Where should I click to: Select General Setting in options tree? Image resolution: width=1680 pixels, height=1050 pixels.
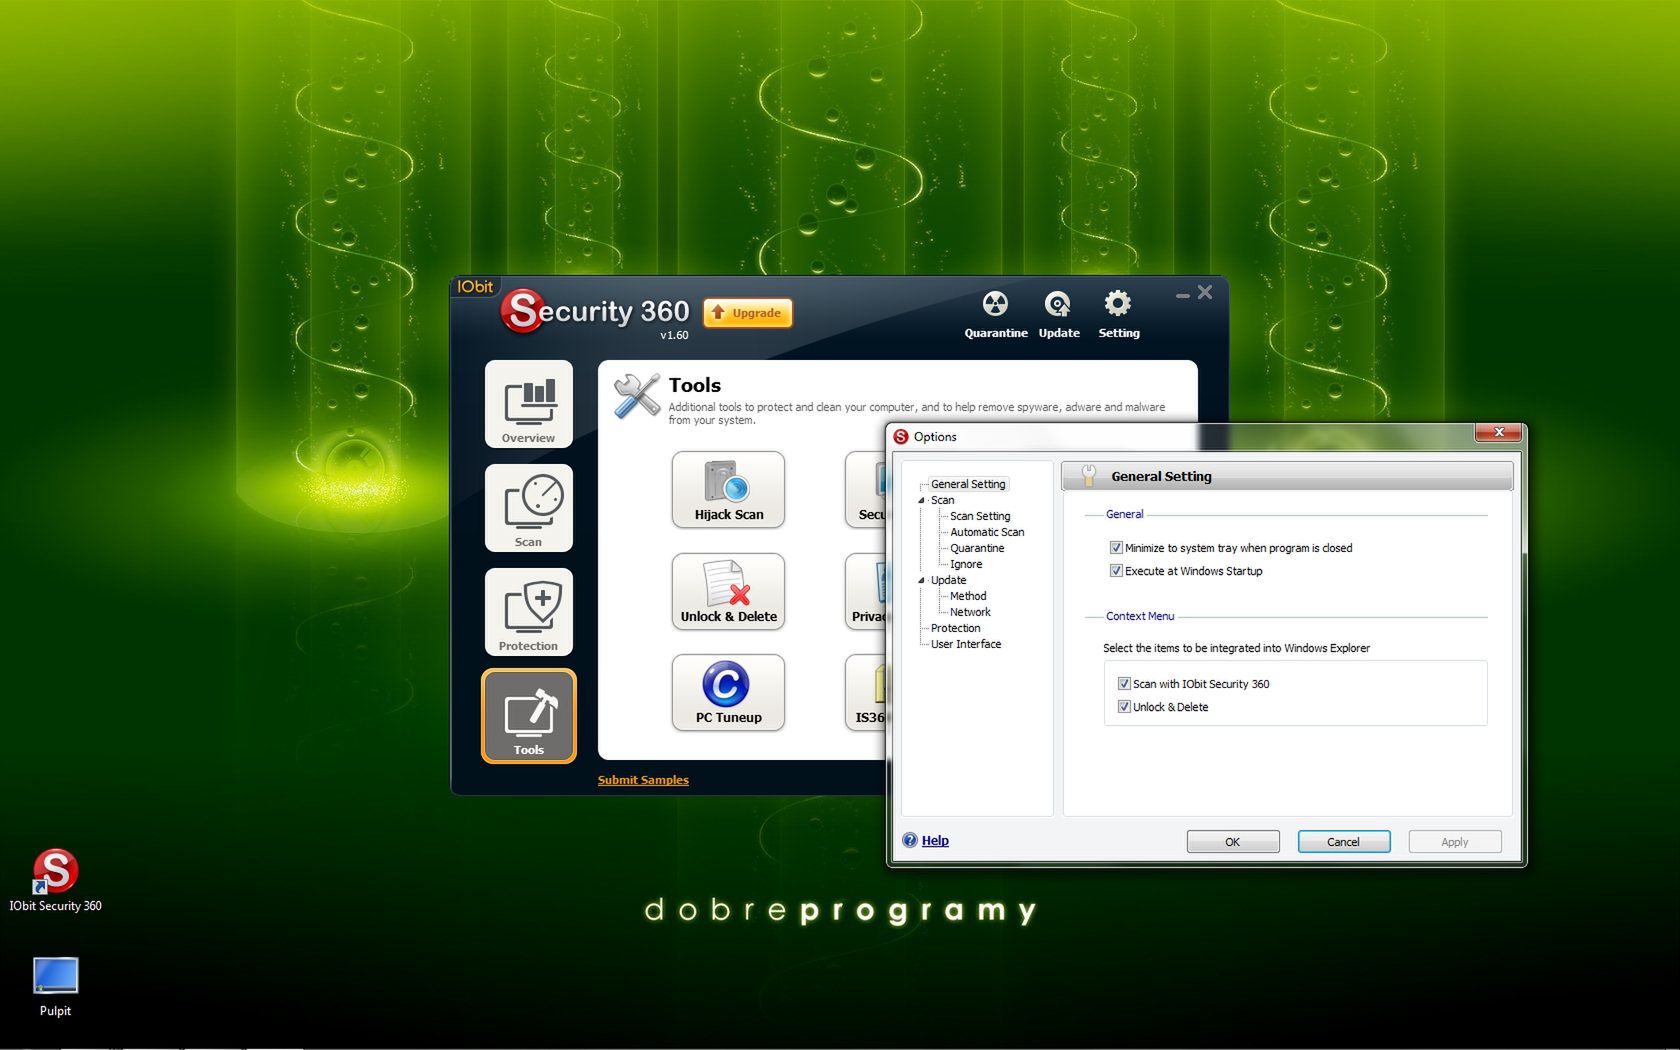(x=968, y=484)
